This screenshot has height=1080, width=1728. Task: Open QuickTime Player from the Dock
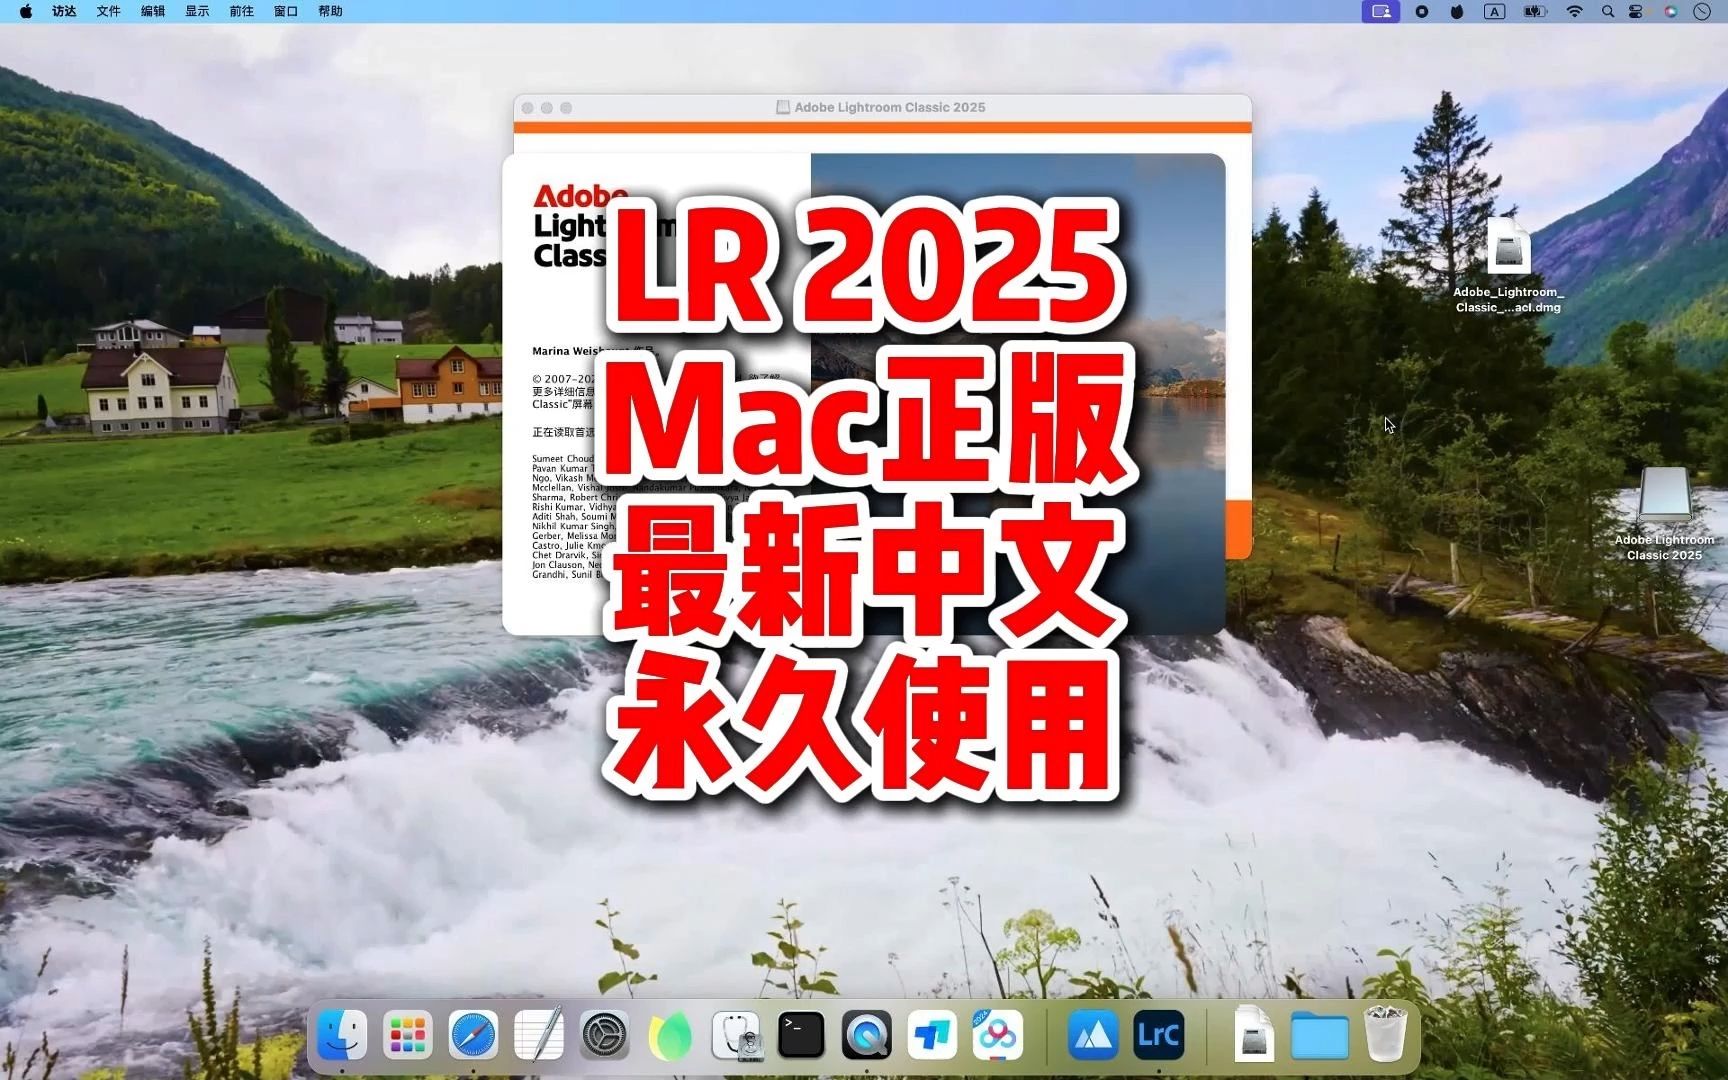(x=867, y=1035)
